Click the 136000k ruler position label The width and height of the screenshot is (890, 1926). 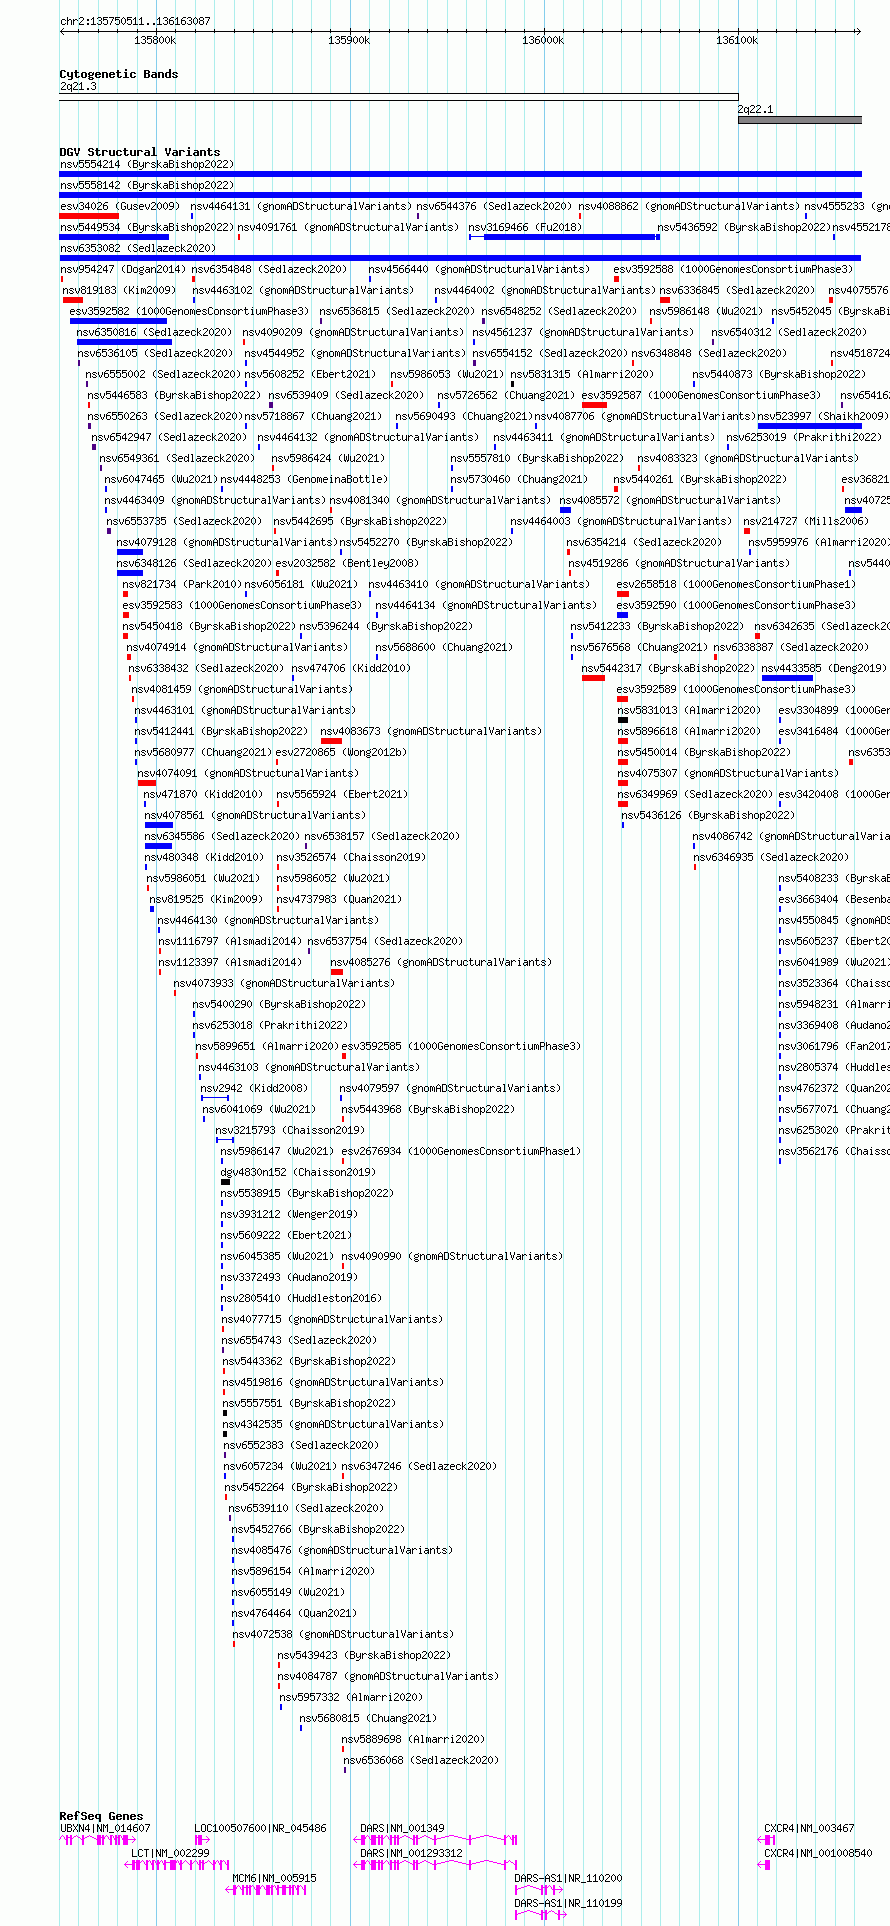[x=543, y=40]
